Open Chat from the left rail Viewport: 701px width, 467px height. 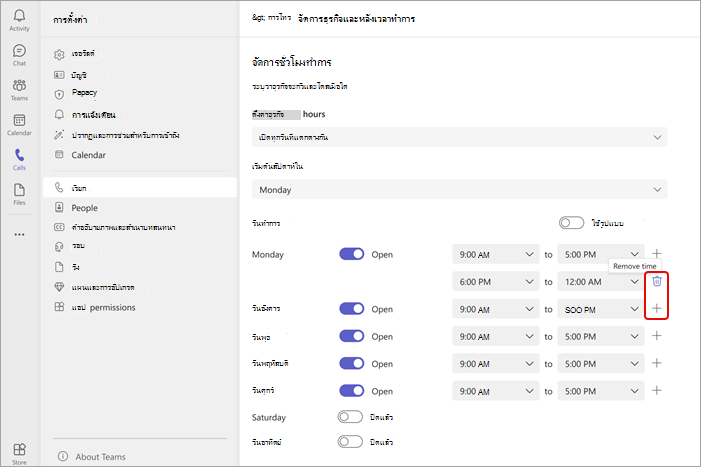pos(19,55)
